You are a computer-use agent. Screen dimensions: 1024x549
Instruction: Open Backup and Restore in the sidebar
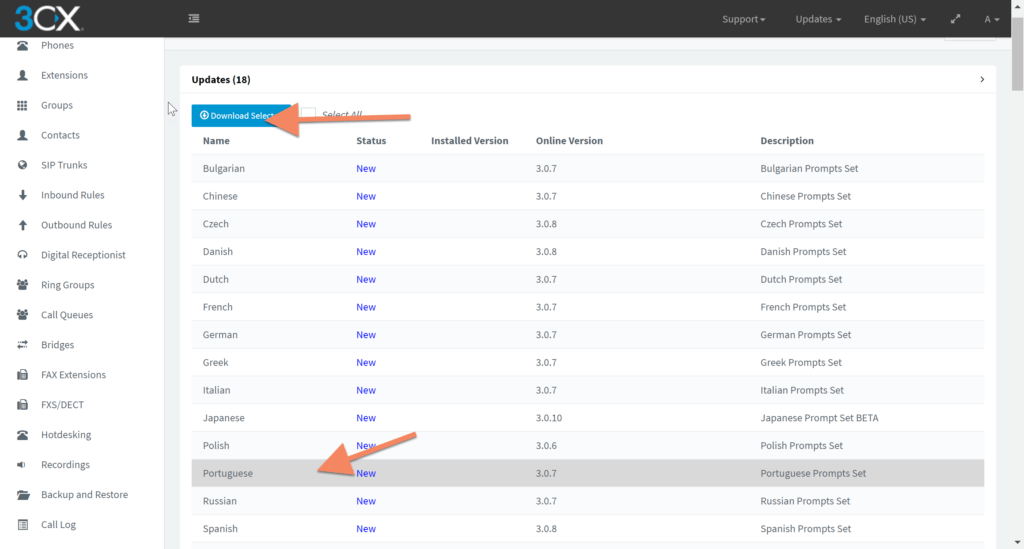(x=84, y=495)
